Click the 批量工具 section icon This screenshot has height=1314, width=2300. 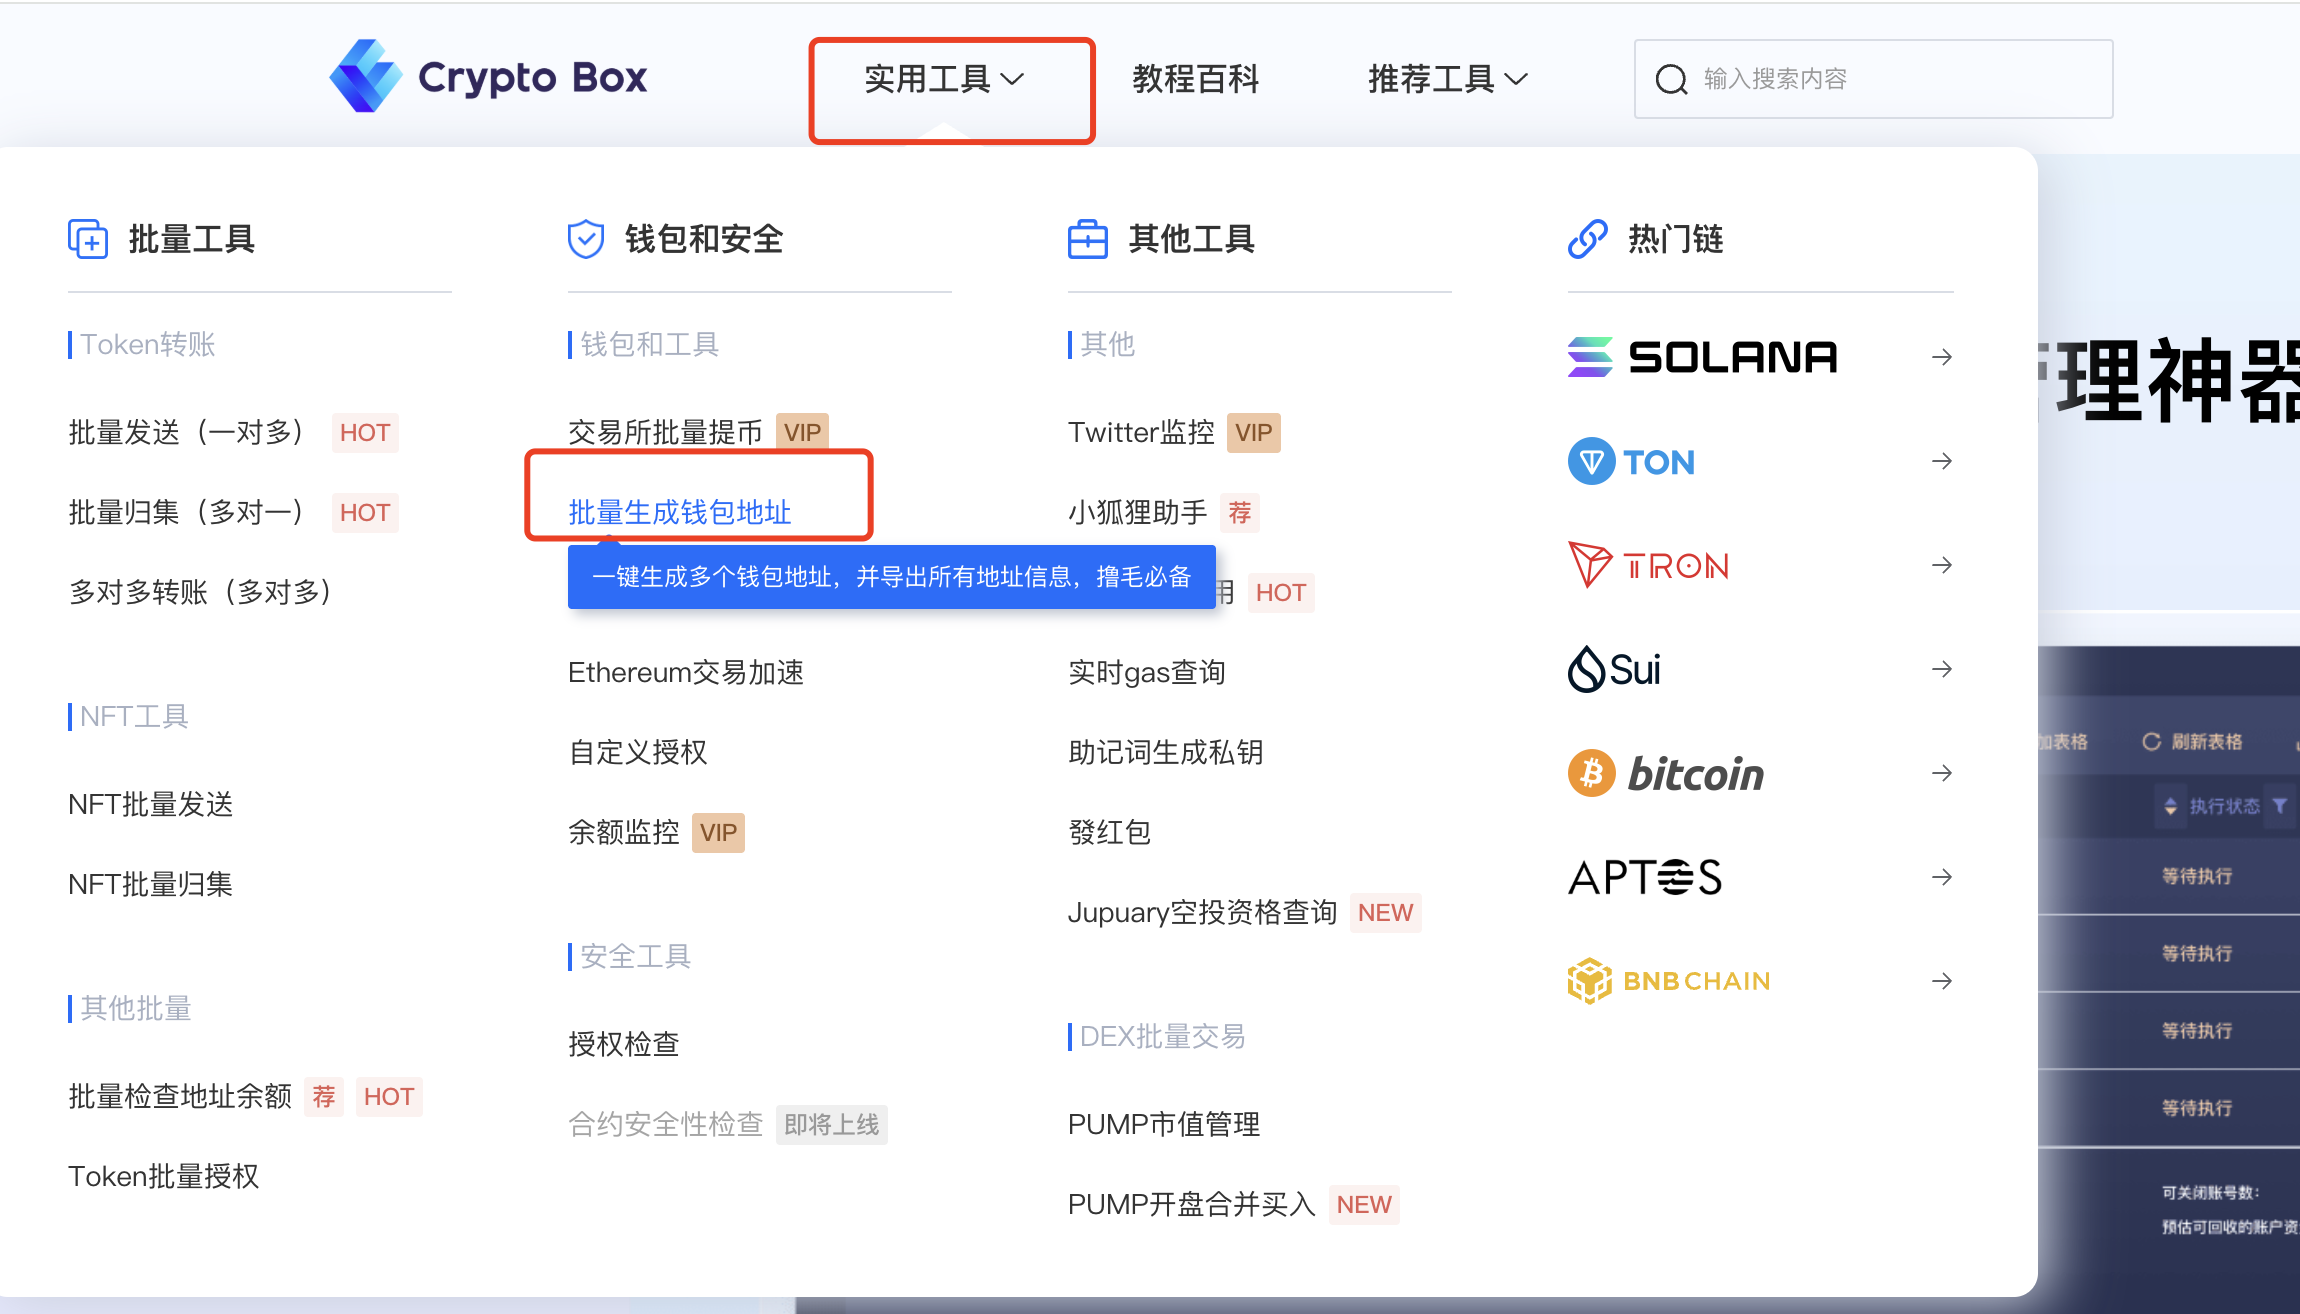point(88,239)
